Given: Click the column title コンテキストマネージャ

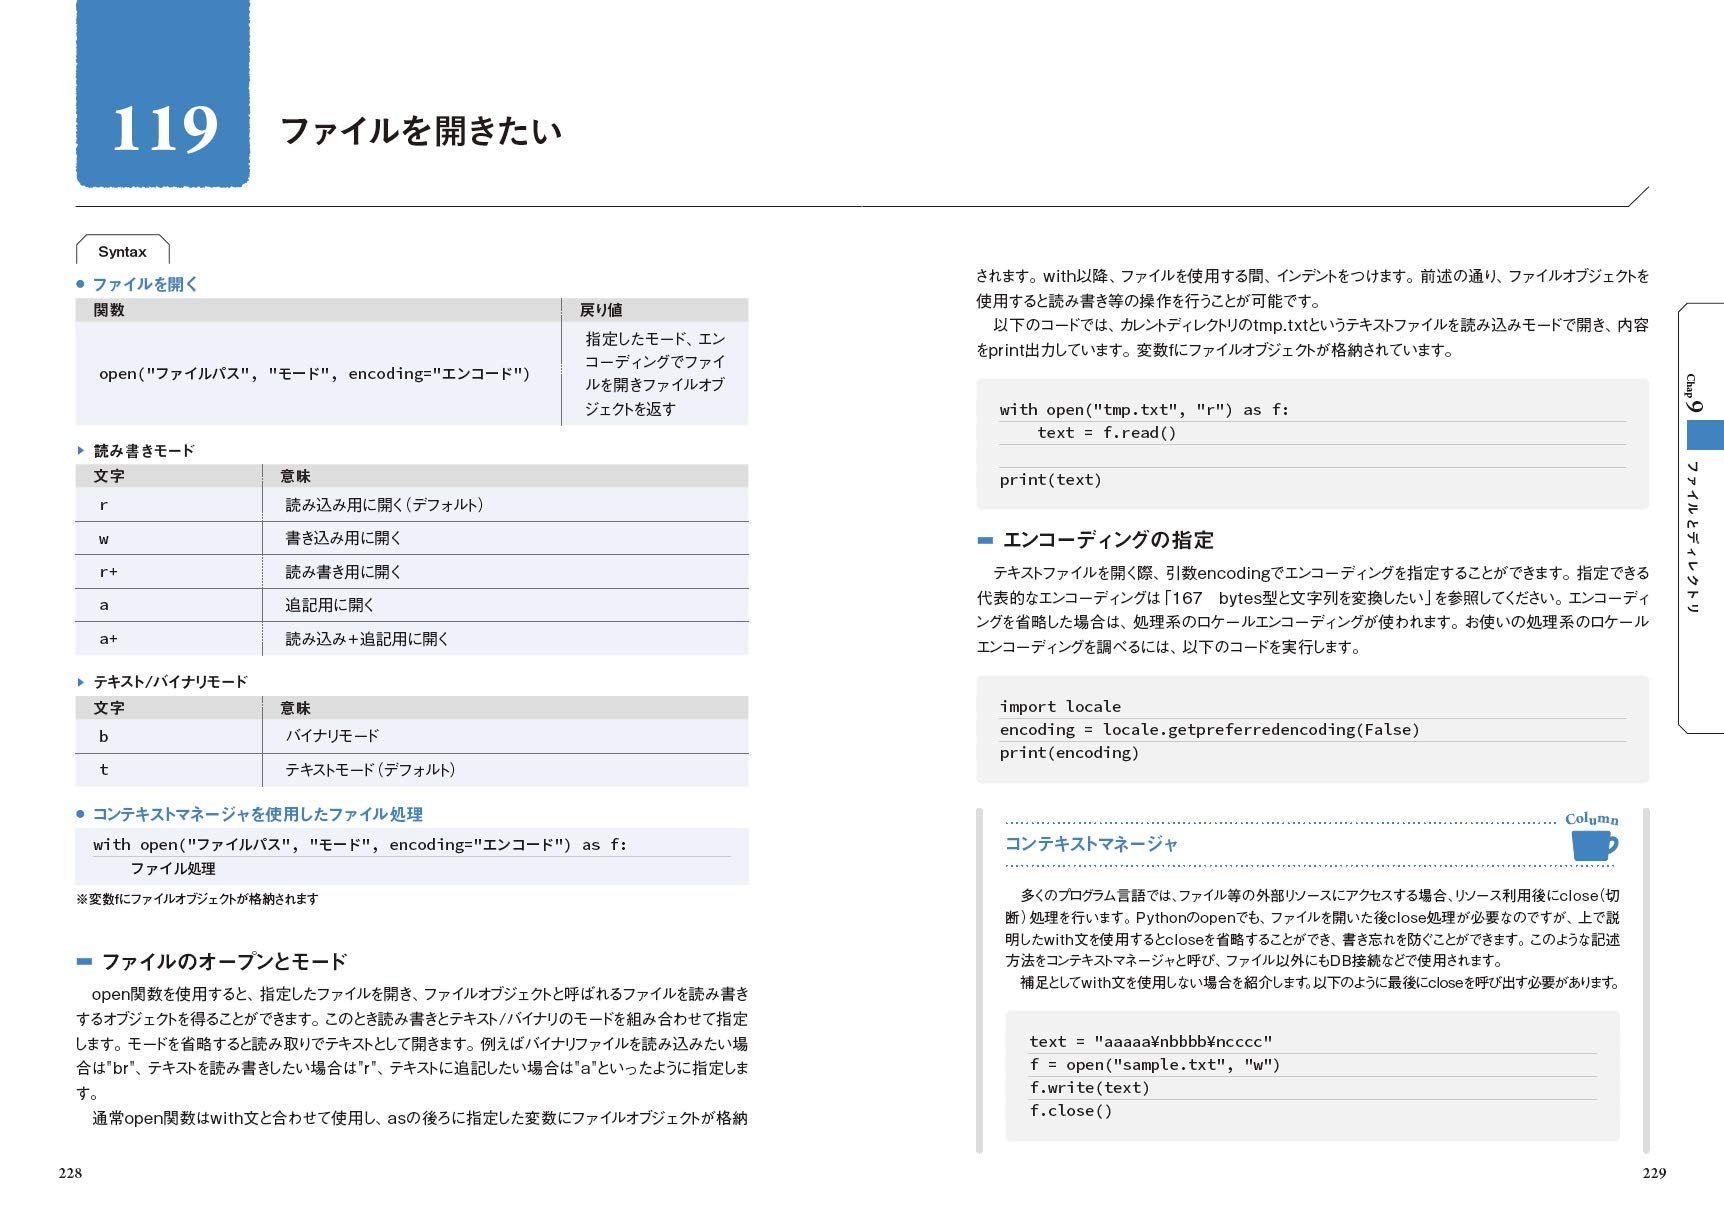Looking at the screenshot, I should tap(1091, 844).
